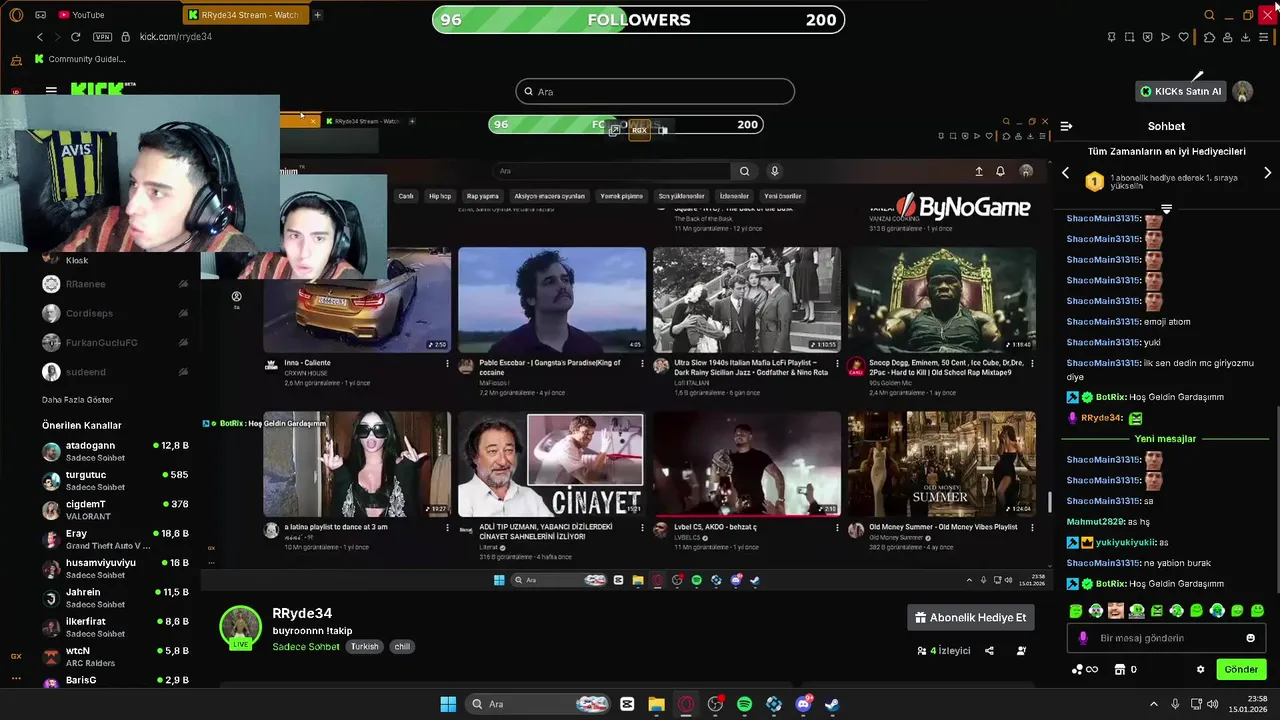The height and width of the screenshot is (720, 1280).
Task: Open Opera easy setup menu icon
Action: pyautogui.click(x=1265, y=37)
